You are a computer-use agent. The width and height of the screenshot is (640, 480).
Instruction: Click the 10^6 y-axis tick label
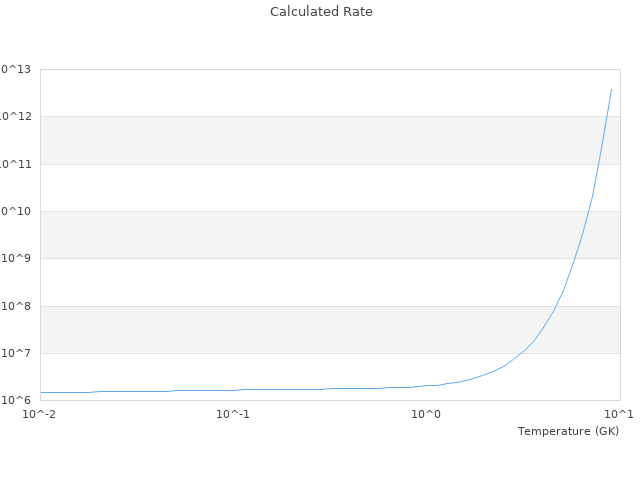[17, 400]
